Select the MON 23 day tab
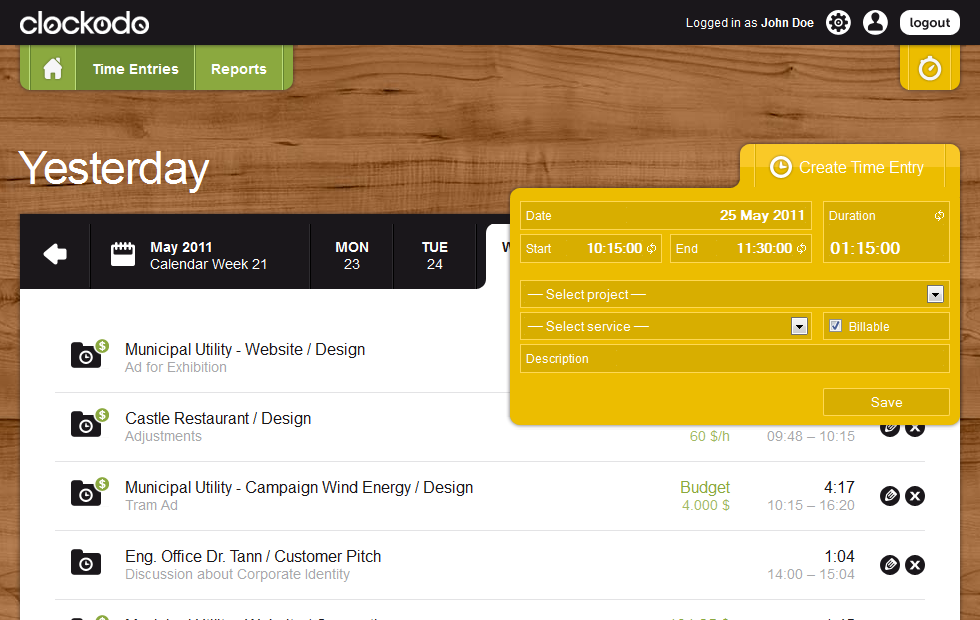This screenshot has width=980, height=620. pos(352,256)
